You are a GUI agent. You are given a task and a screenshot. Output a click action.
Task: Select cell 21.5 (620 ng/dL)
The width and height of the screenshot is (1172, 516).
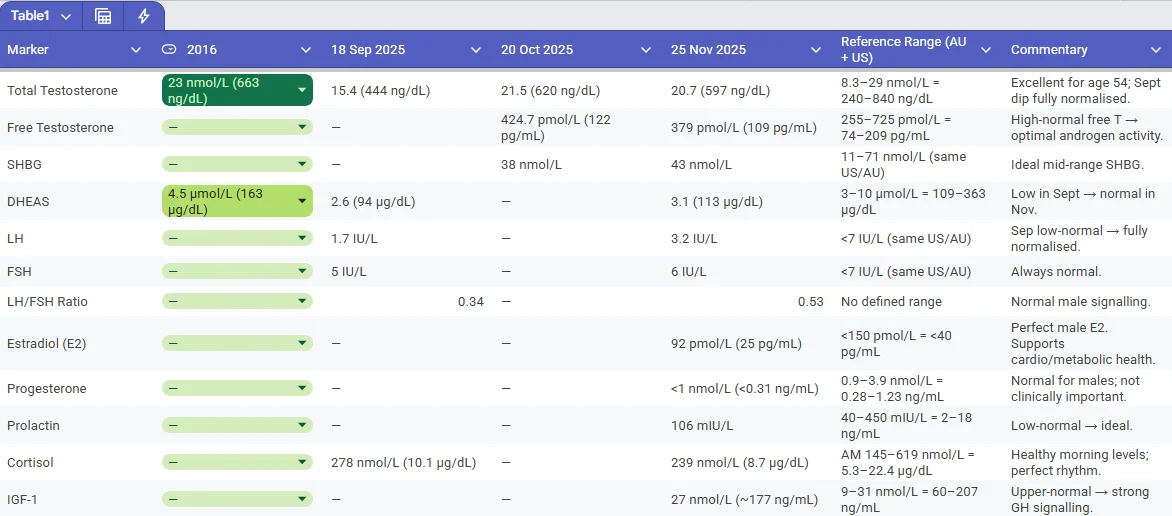tap(550, 90)
